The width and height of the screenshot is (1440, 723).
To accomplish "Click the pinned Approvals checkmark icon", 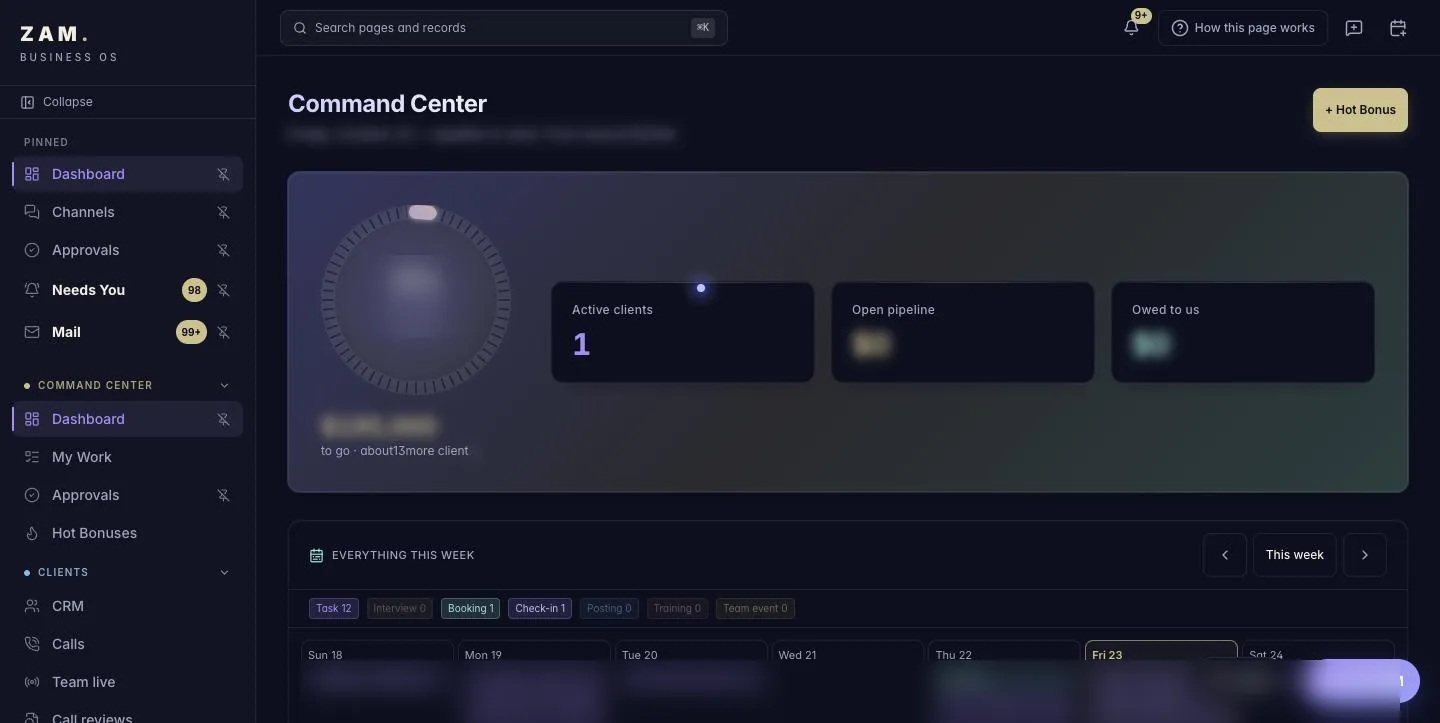I will point(32,250).
